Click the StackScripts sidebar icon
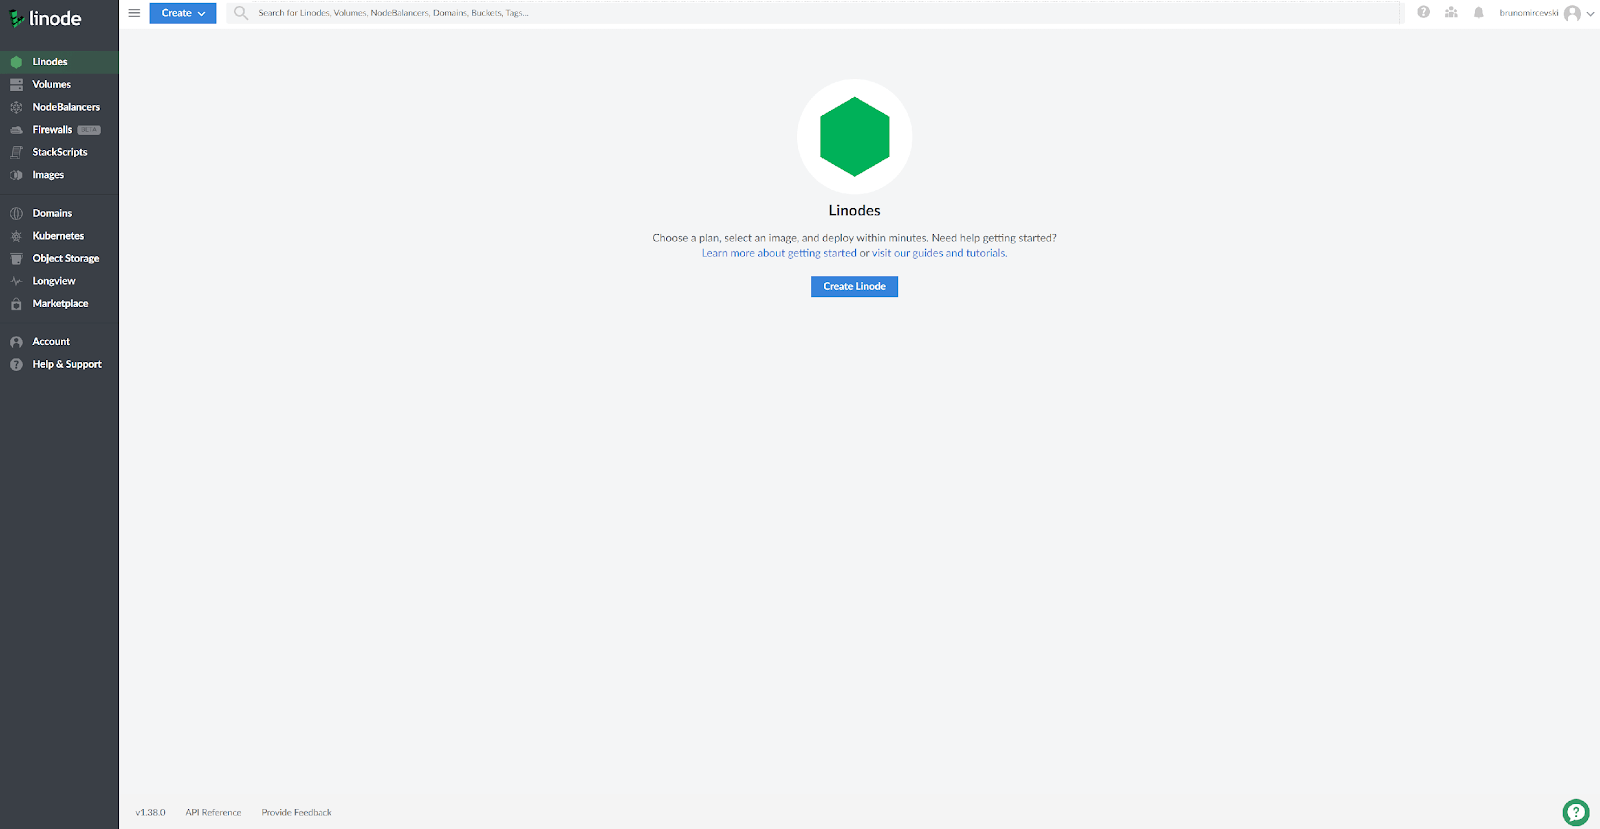1600x829 pixels. pyautogui.click(x=16, y=152)
